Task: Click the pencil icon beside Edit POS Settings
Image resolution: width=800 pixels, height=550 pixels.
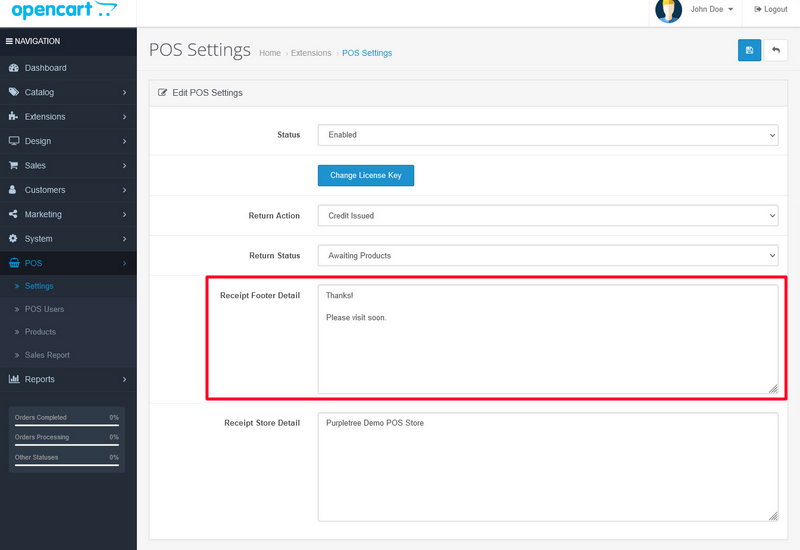Action: pyautogui.click(x=162, y=92)
